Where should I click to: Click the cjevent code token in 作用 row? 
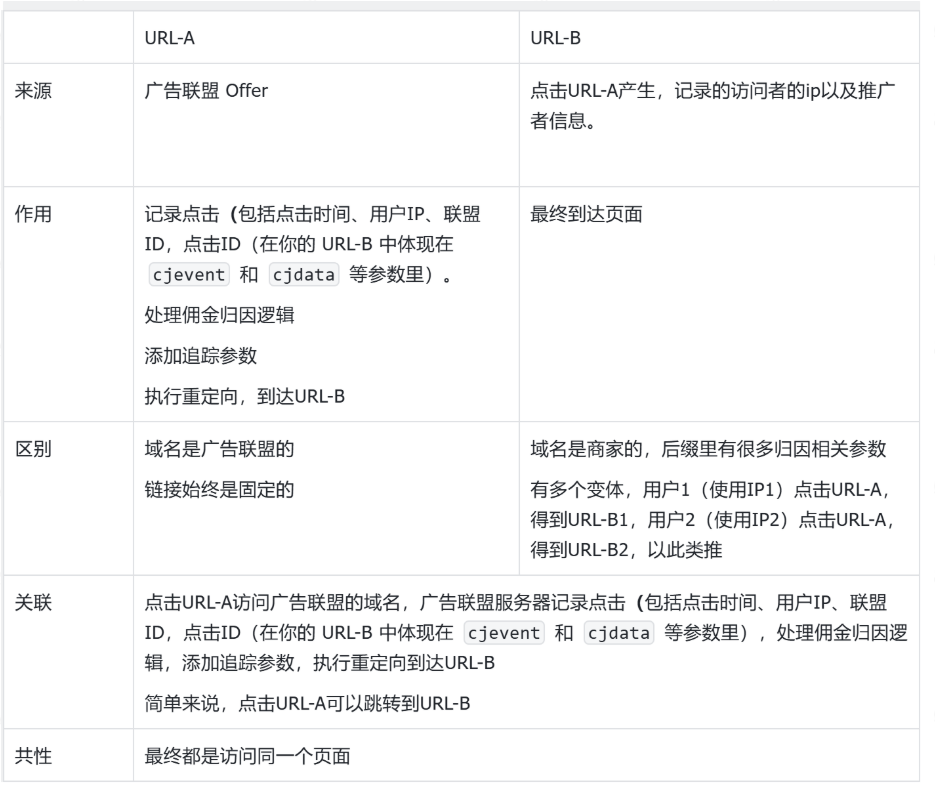coord(187,274)
